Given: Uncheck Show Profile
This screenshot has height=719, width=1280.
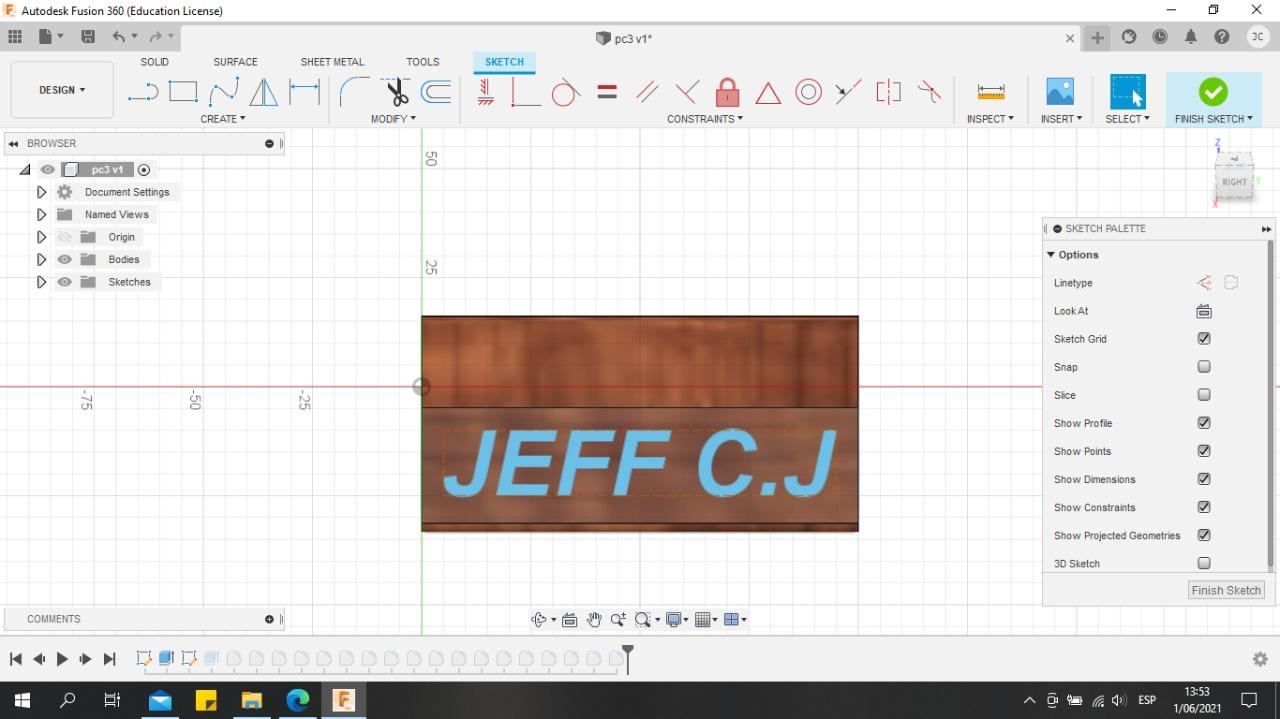Looking at the screenshot, I should click(1204, 423).
